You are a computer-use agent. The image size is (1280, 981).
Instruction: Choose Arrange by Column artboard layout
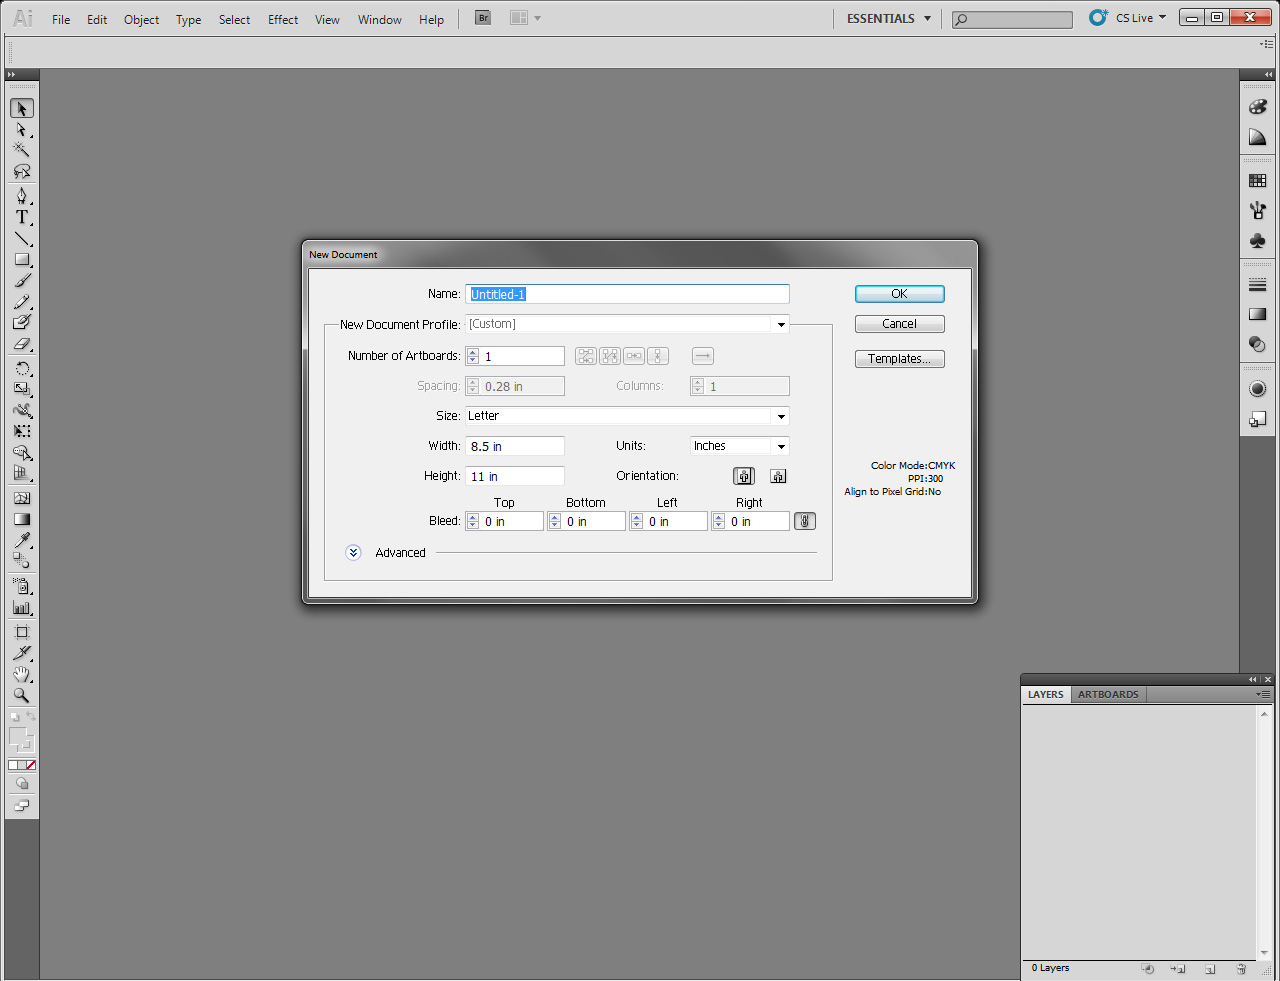(x=658, y=356)
